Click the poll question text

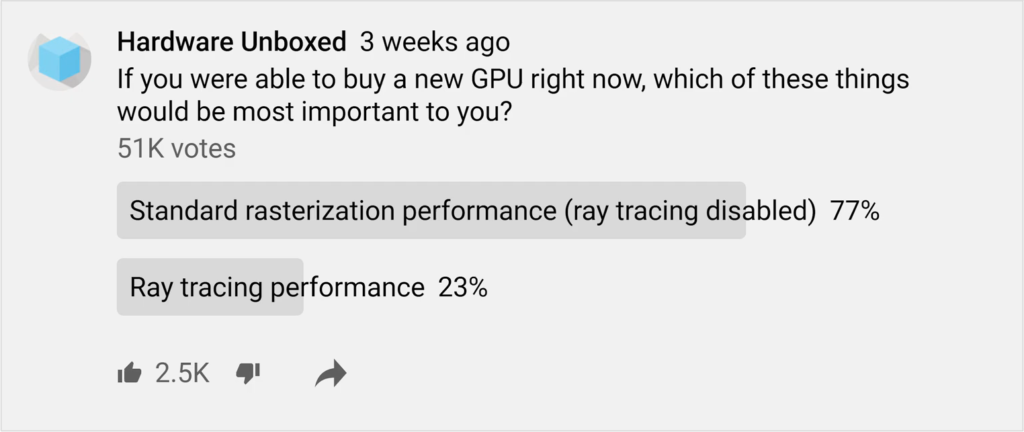click(512, 80)
